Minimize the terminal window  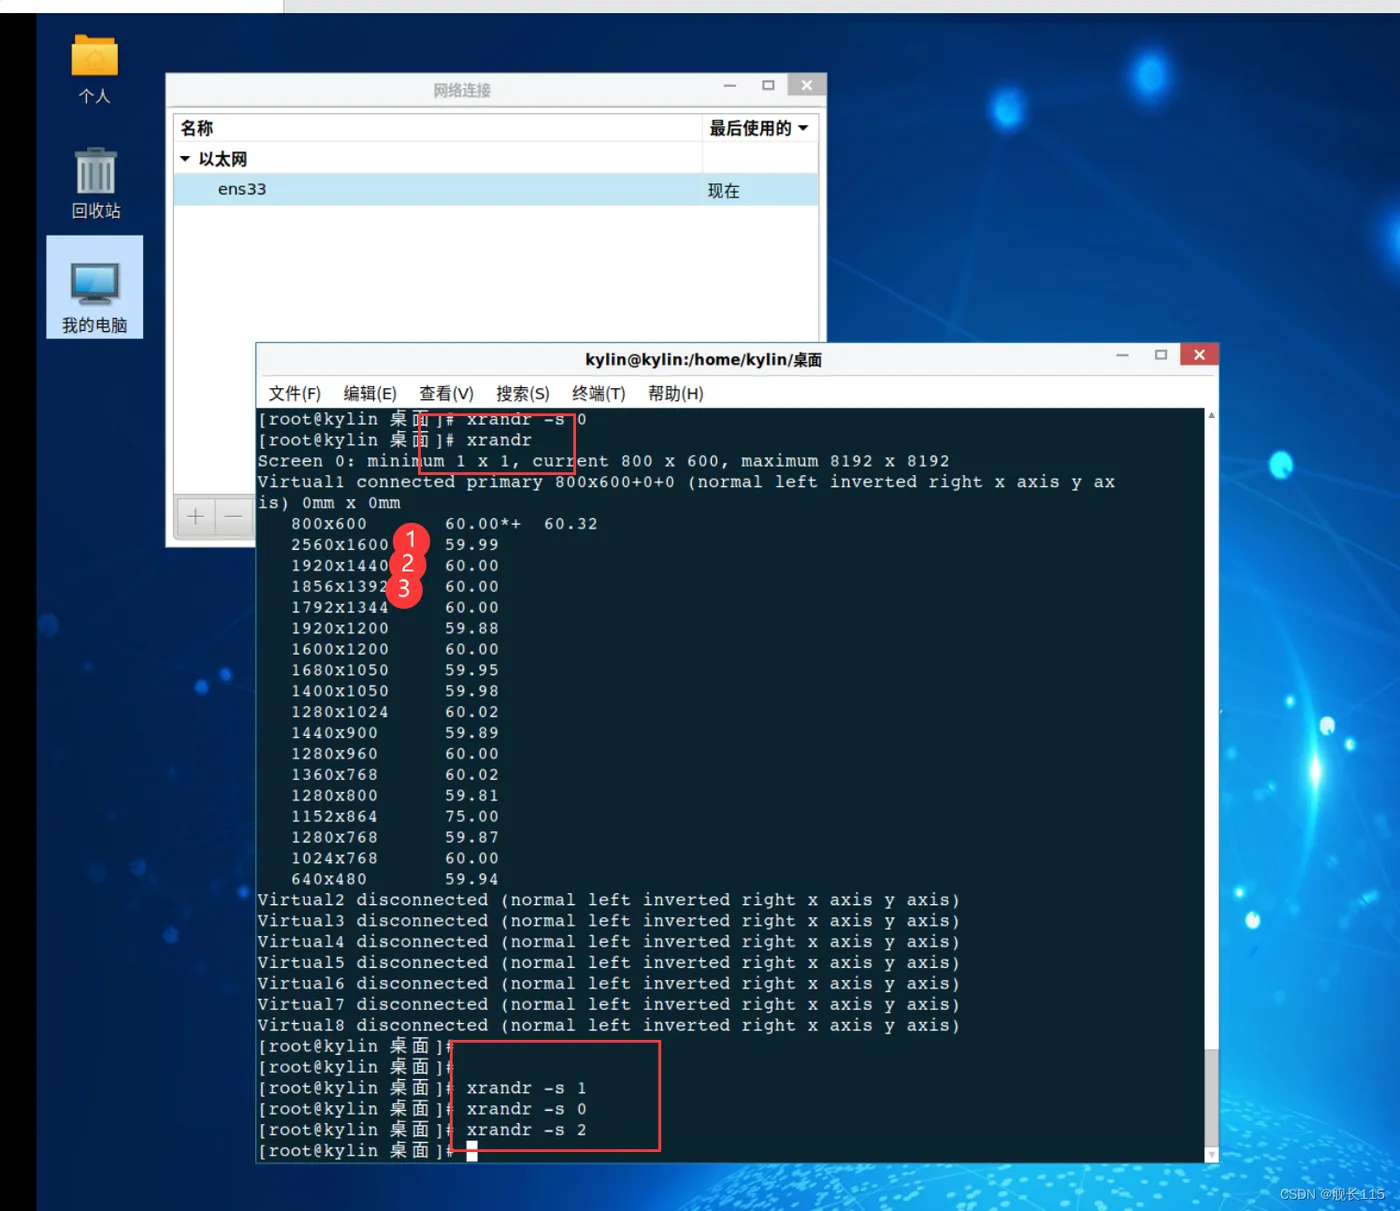(x=1123, y=355)
